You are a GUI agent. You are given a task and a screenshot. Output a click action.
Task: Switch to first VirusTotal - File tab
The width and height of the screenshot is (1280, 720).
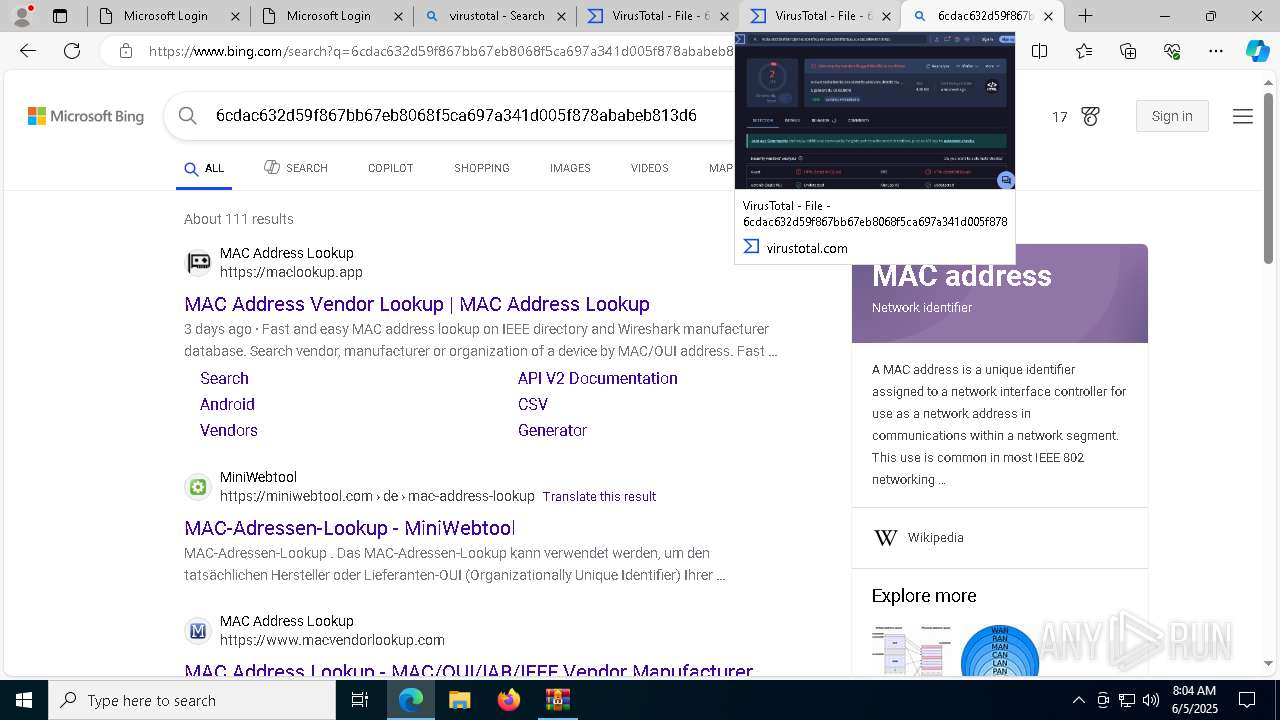click(657, 16)
